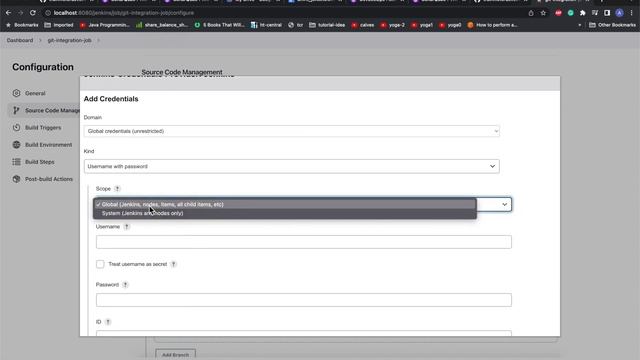Click the Build Steps list icon
The width and height of the screenshot is (640, 360).
coord(16,162)
